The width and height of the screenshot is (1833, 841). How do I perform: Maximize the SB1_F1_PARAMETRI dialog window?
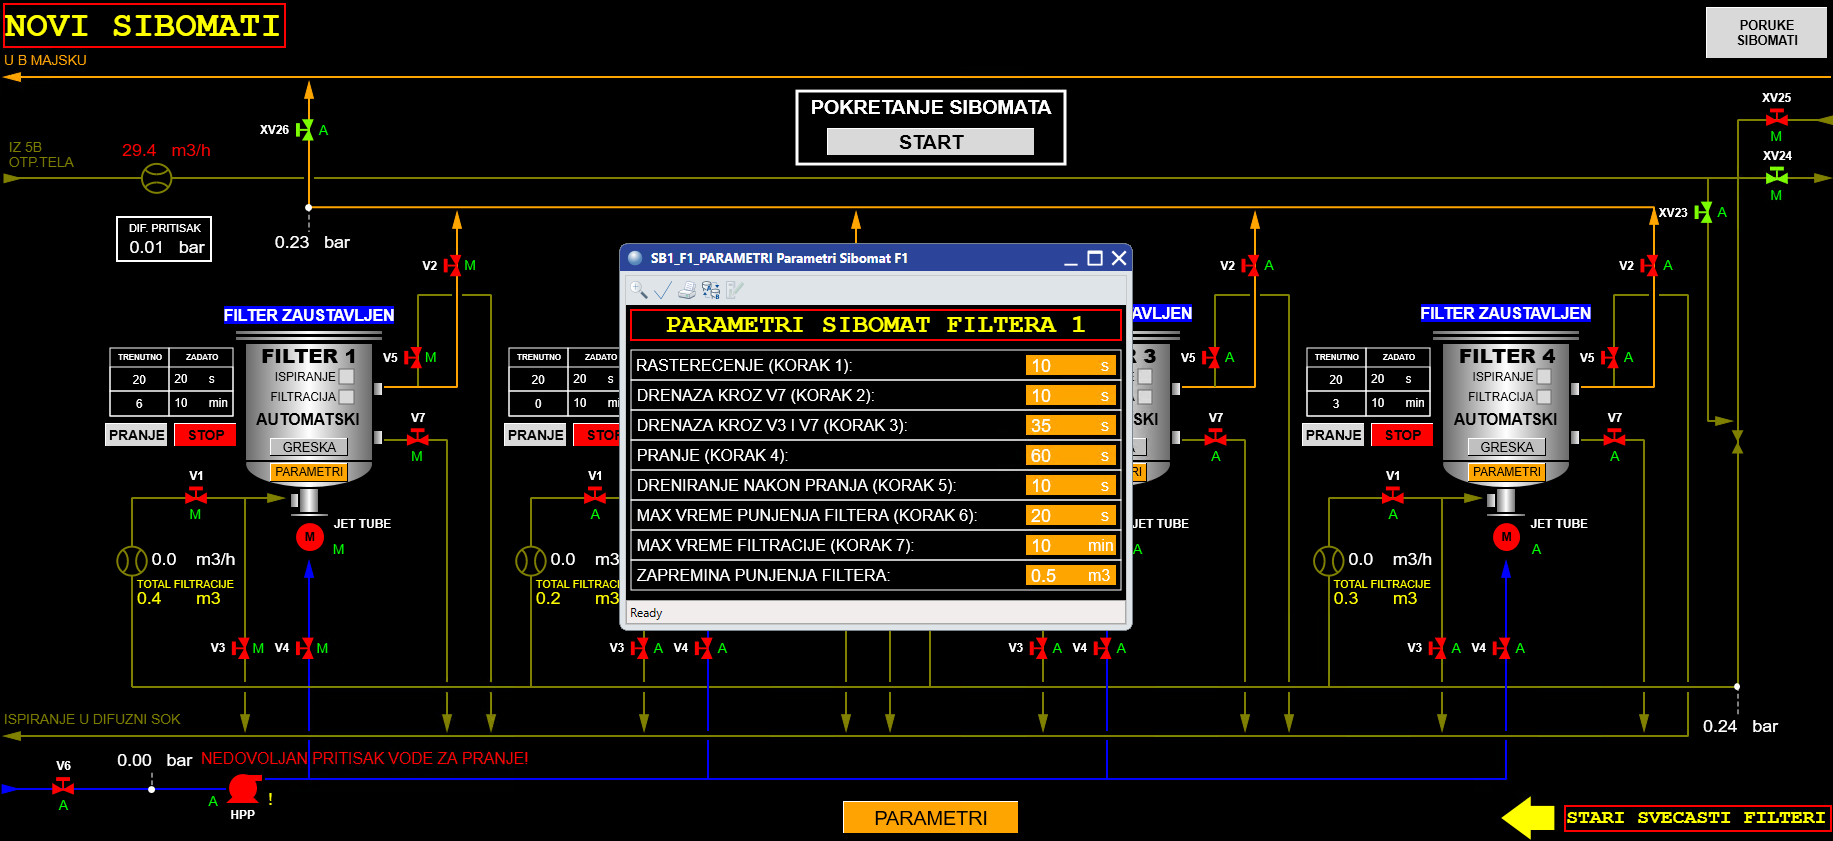pyautogui.click(x=1095, y=258)
